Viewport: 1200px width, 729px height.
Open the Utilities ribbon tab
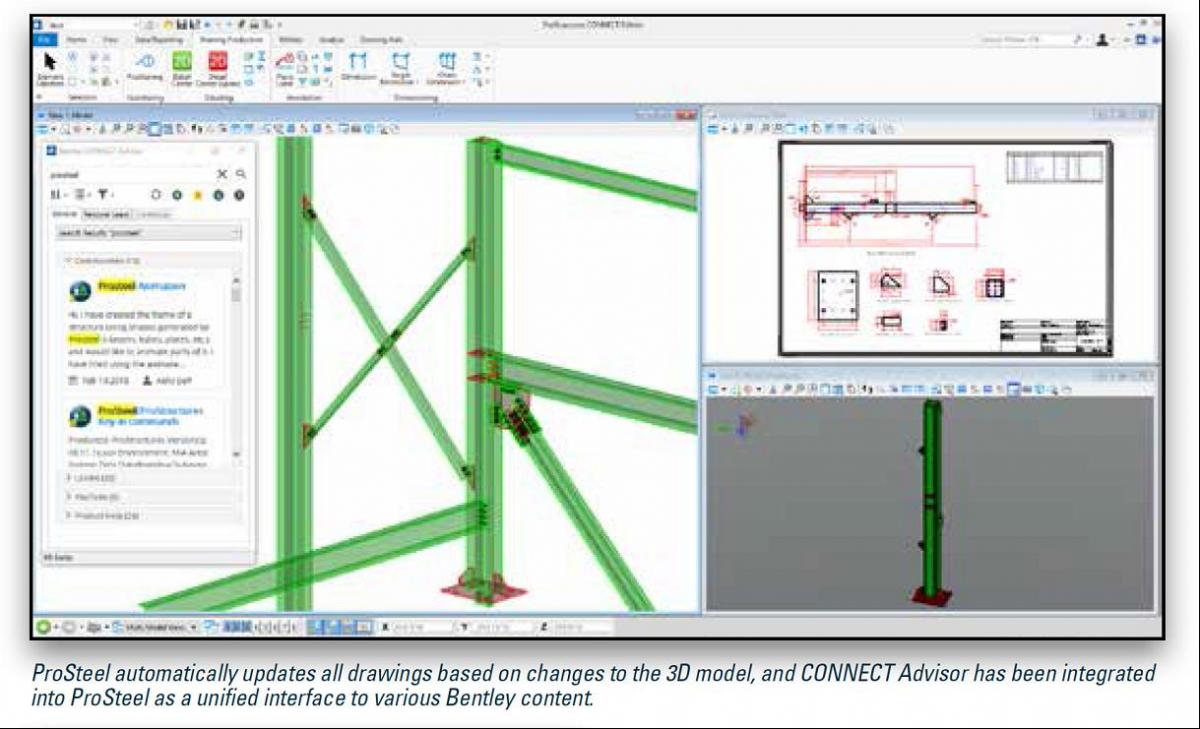pyautogui.click(x=292, y=39)
